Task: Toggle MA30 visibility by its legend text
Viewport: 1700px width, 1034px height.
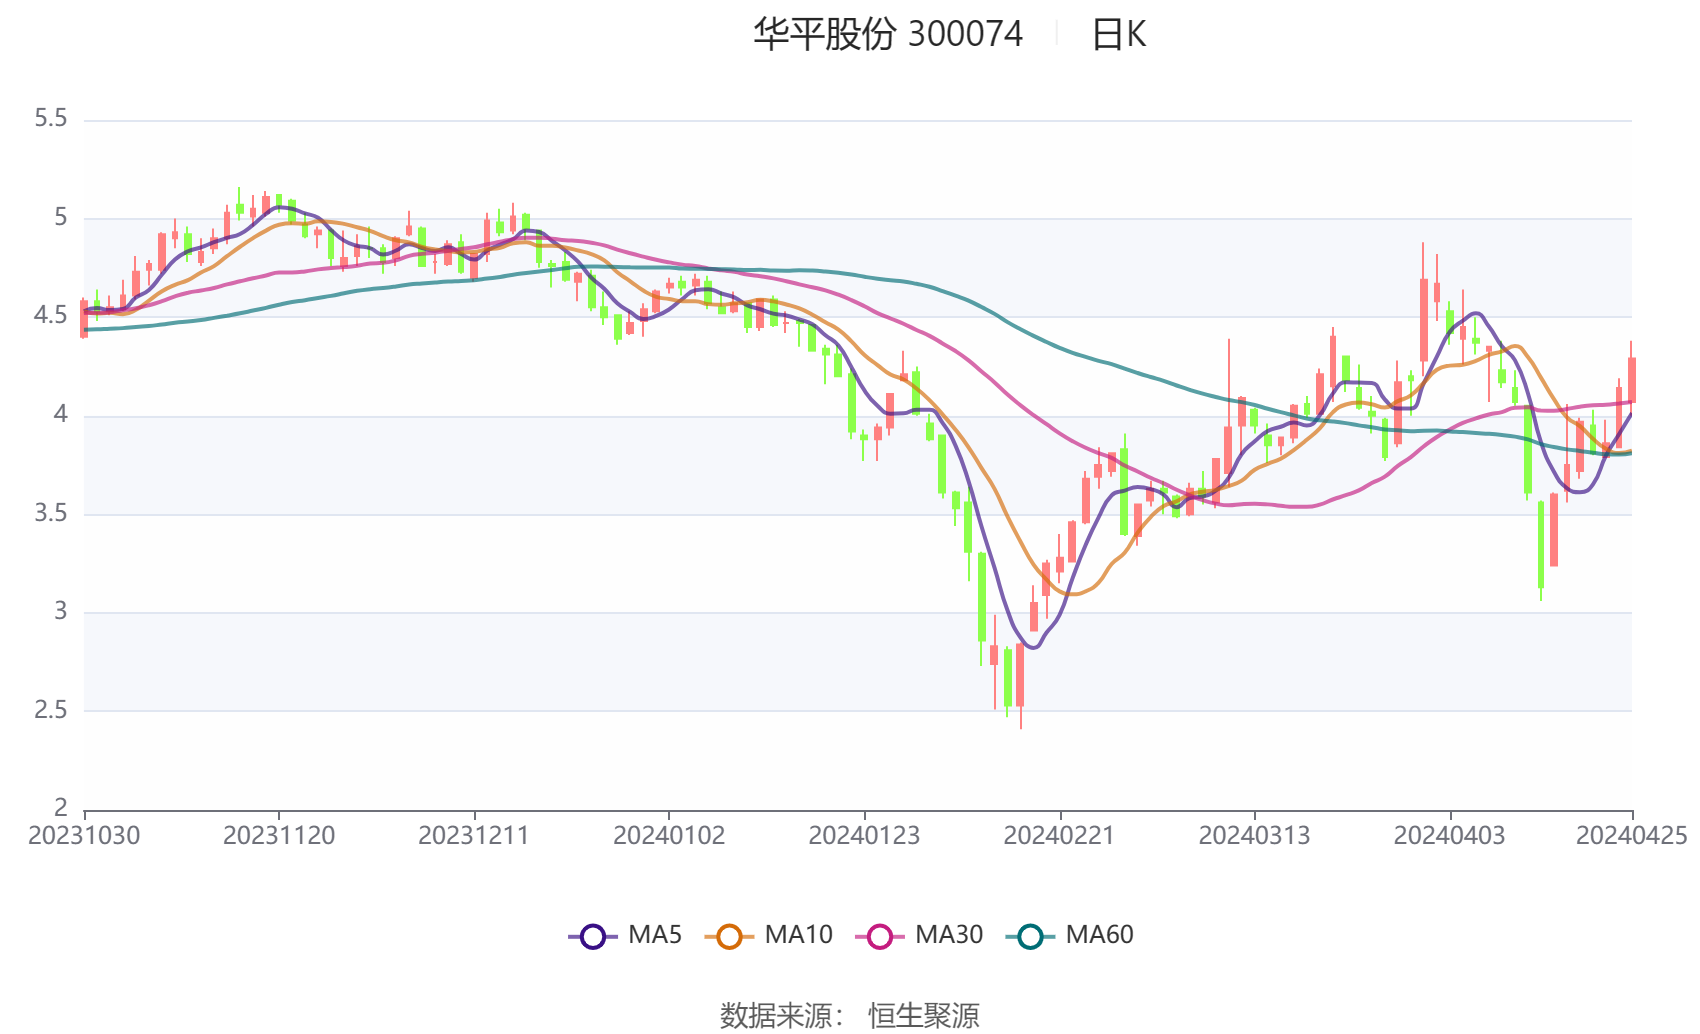Action: coord(949,935)
